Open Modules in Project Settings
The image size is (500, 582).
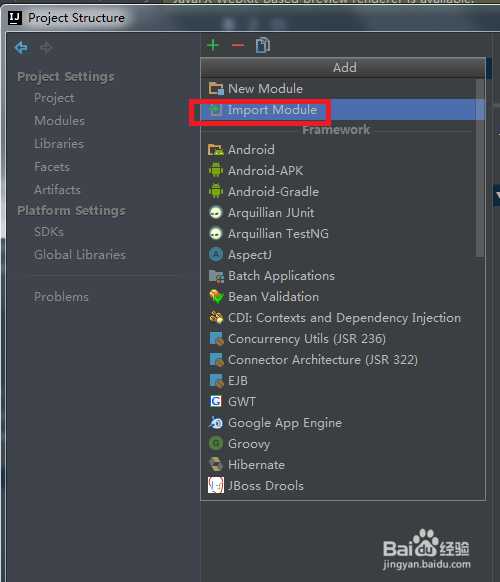click(59, 121)
